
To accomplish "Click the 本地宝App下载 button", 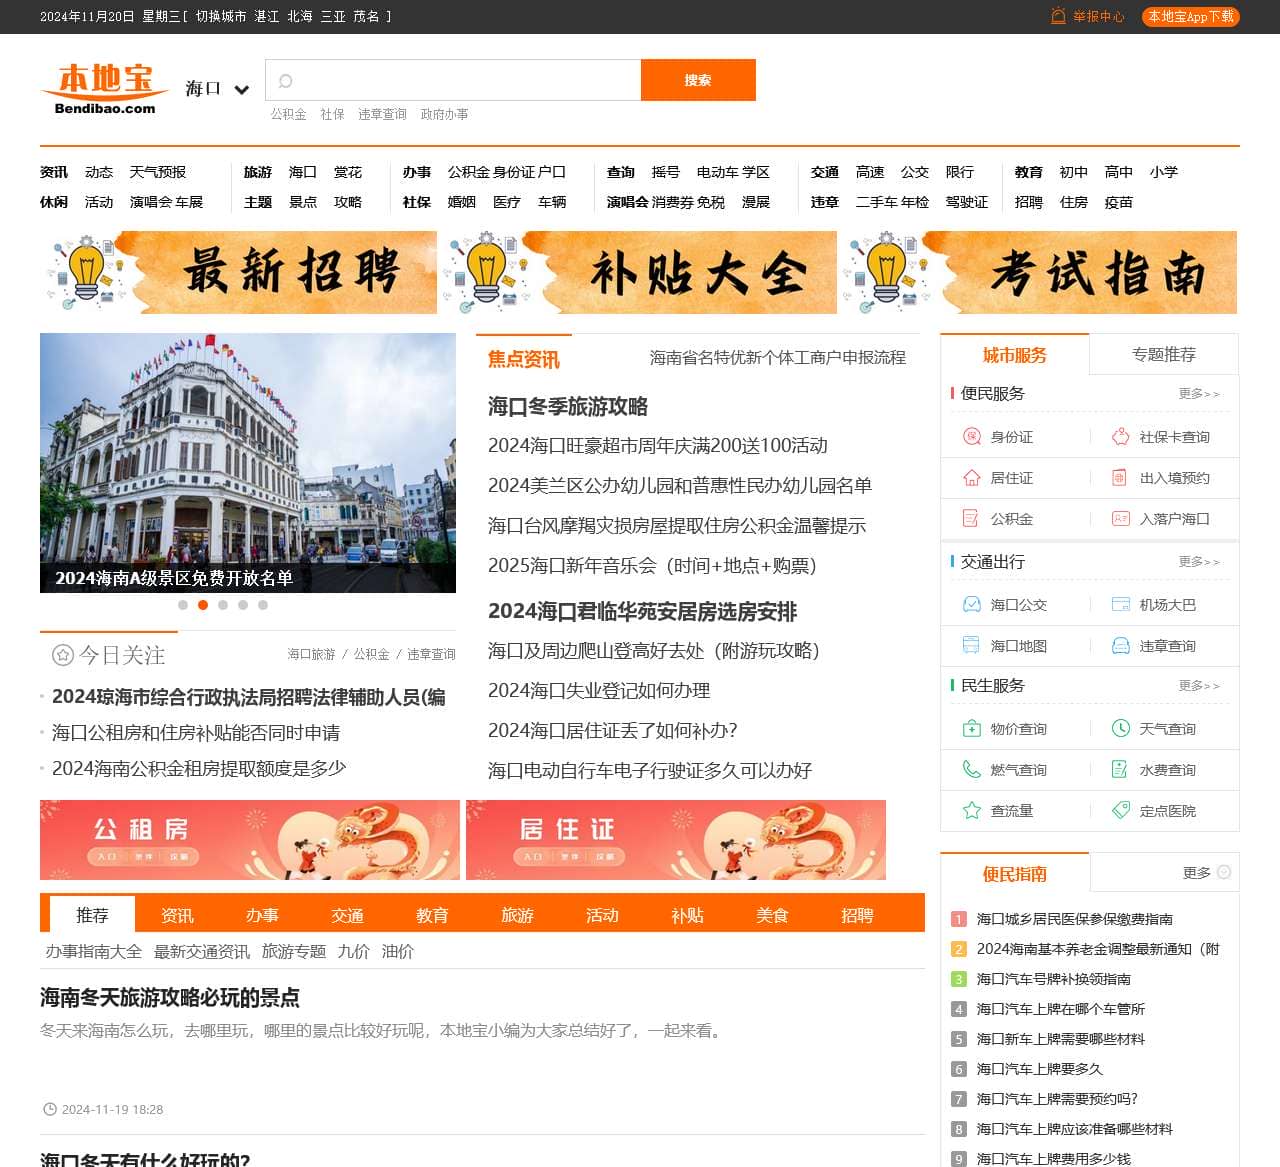I will pyautogui.click(x=1191, y=16).
